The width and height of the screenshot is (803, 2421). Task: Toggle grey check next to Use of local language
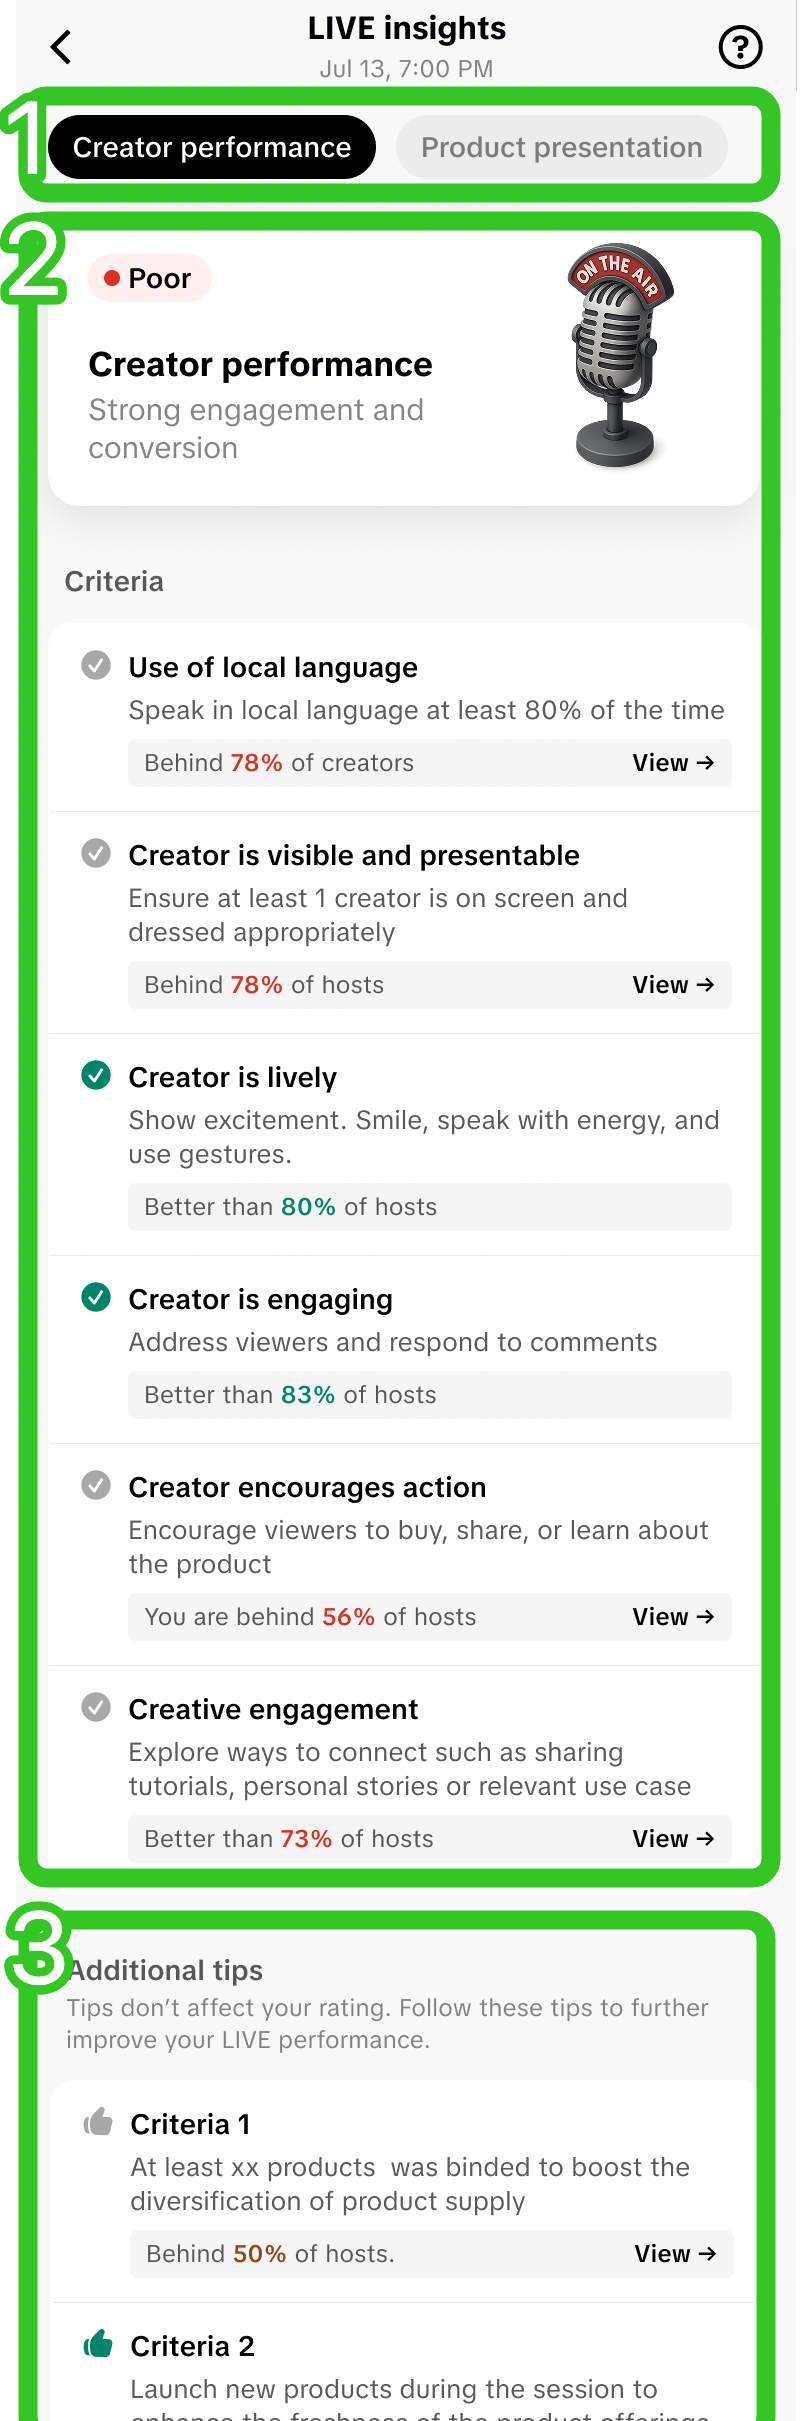[96, 665]
